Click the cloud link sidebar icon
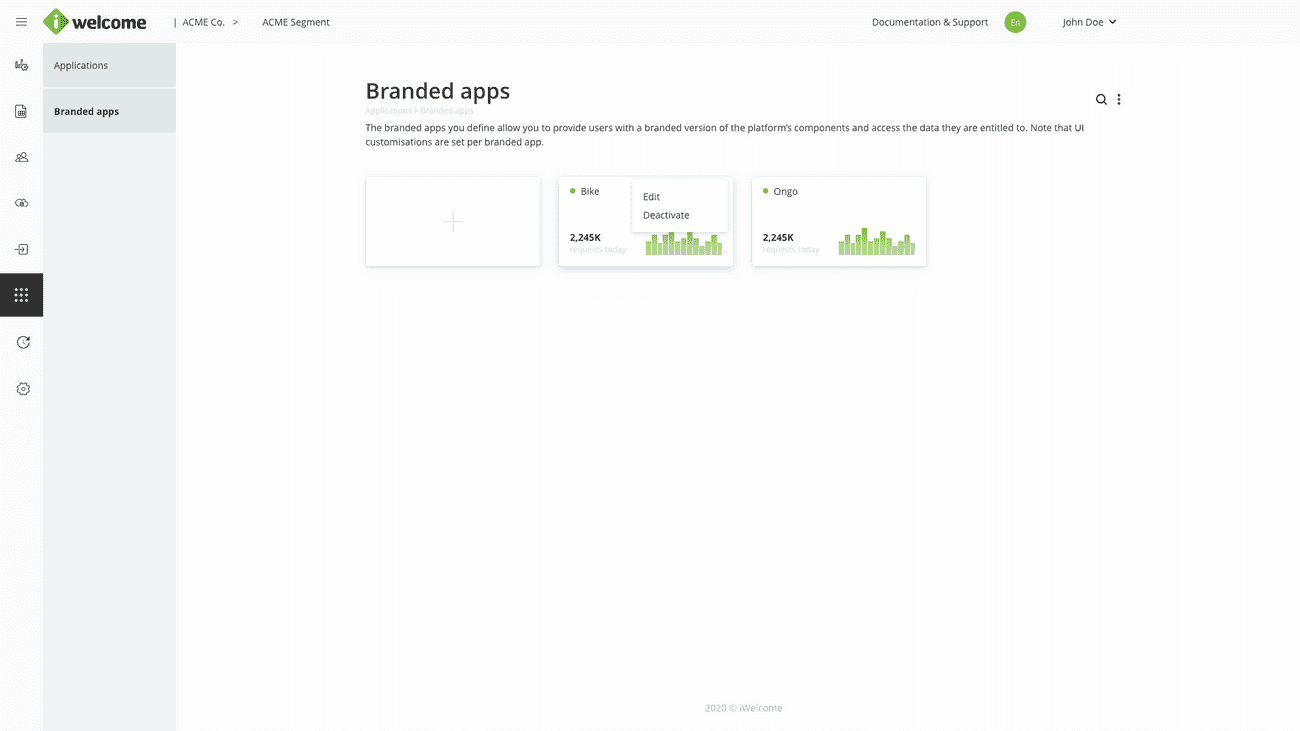This screenshot has width=1300, height=731. [21, 203]
